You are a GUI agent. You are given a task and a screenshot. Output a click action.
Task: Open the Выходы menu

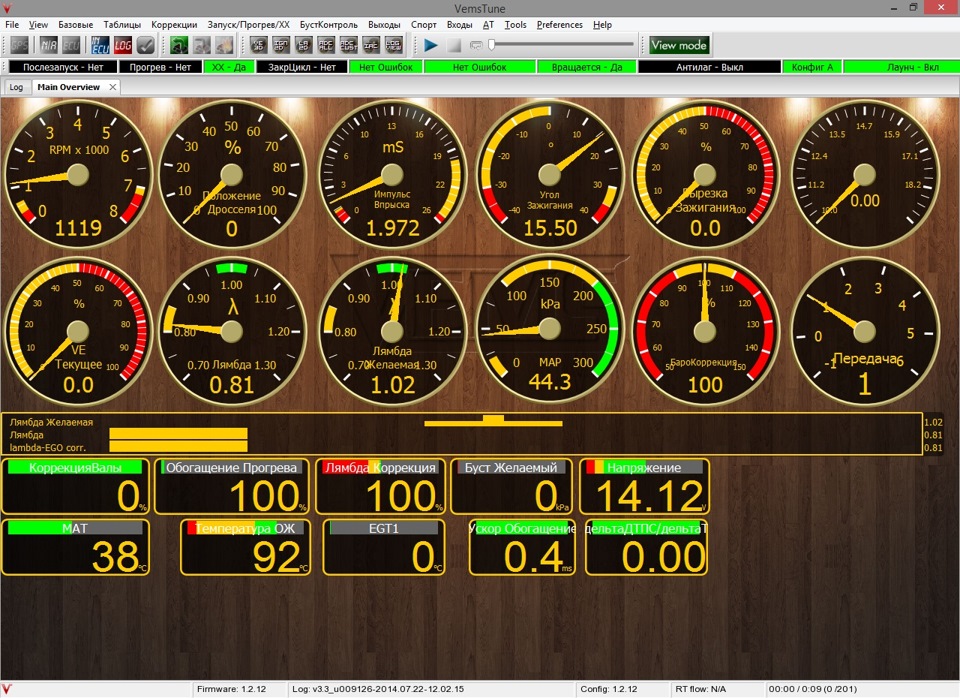click(384, 24)
